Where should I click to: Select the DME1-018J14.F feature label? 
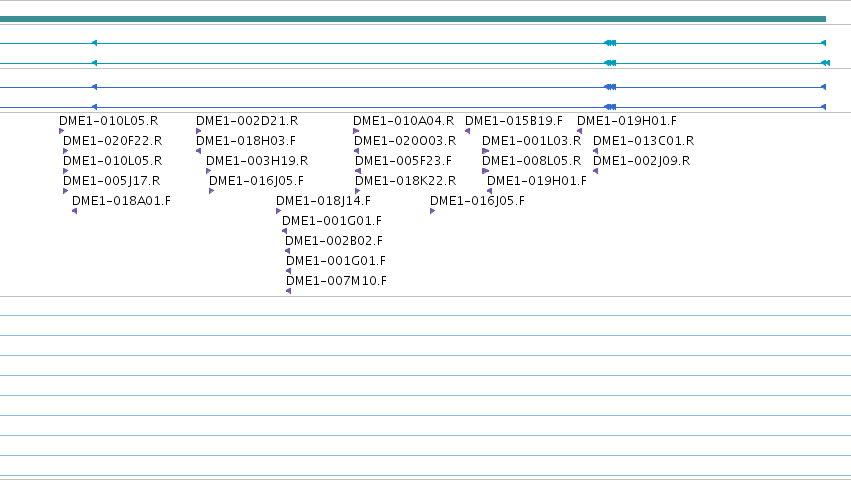point(323,201)
